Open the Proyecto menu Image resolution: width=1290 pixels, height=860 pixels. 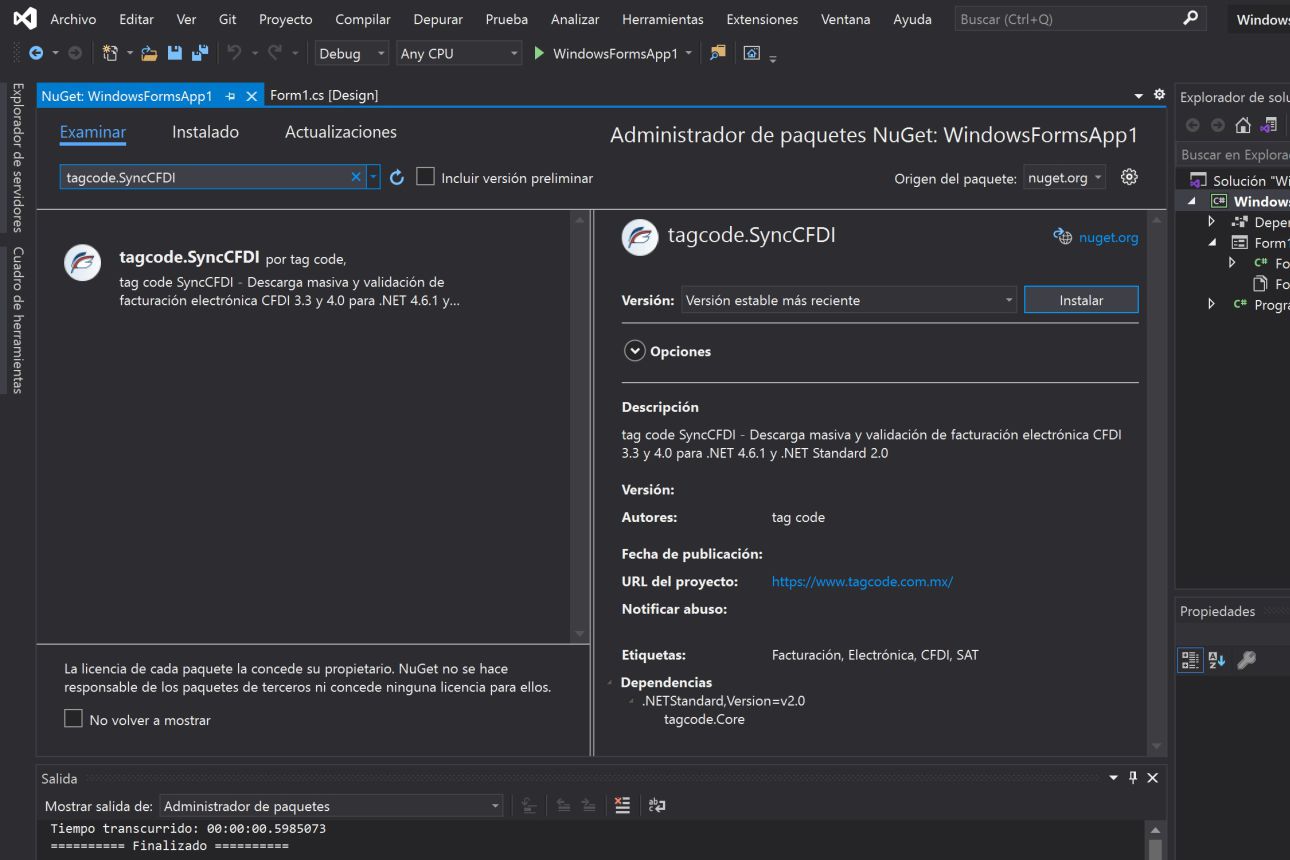click(x=285, y=19)
